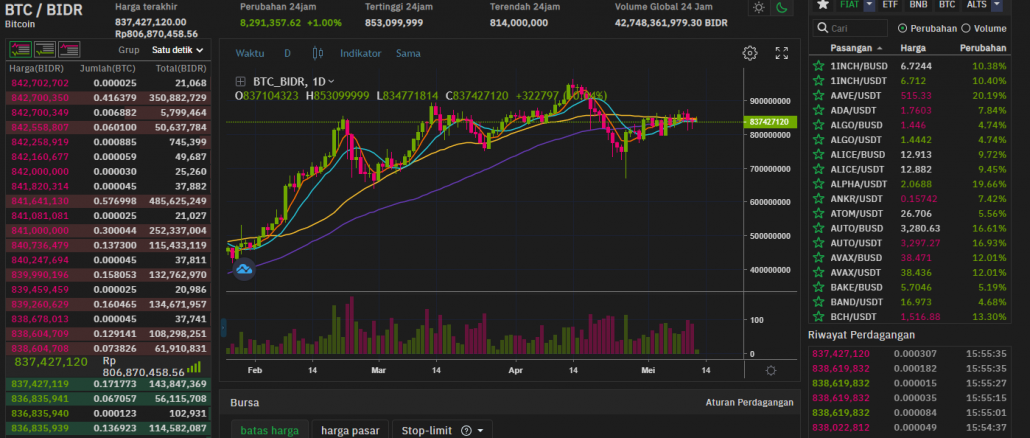Select the FIAT market tab
The width and height of the screenshot is (1030, 438).
coord(849,5)
